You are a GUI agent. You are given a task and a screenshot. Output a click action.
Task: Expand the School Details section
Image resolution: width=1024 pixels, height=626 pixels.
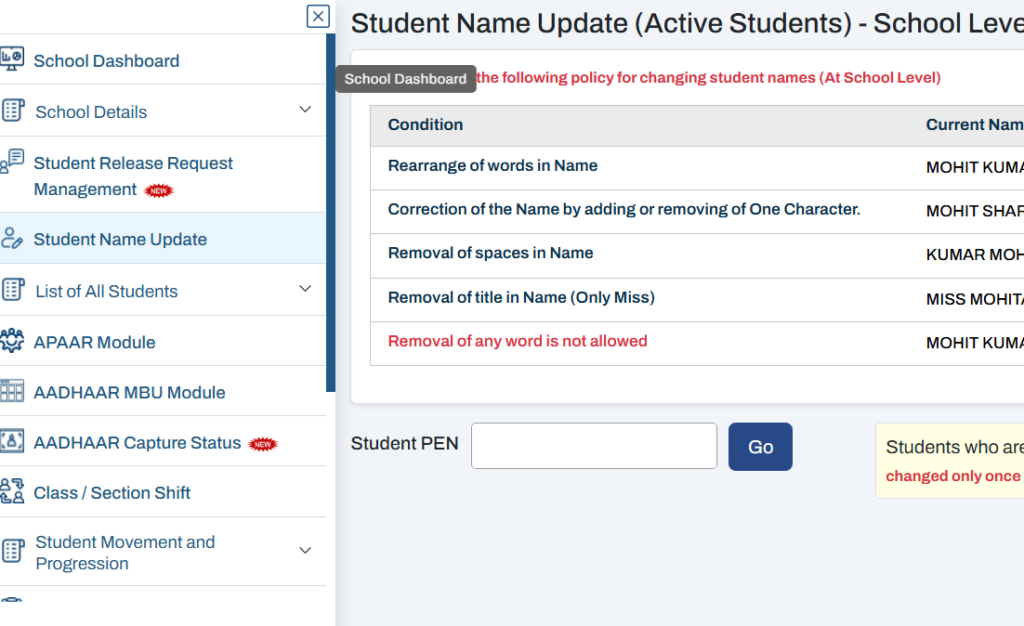(305, 110)
